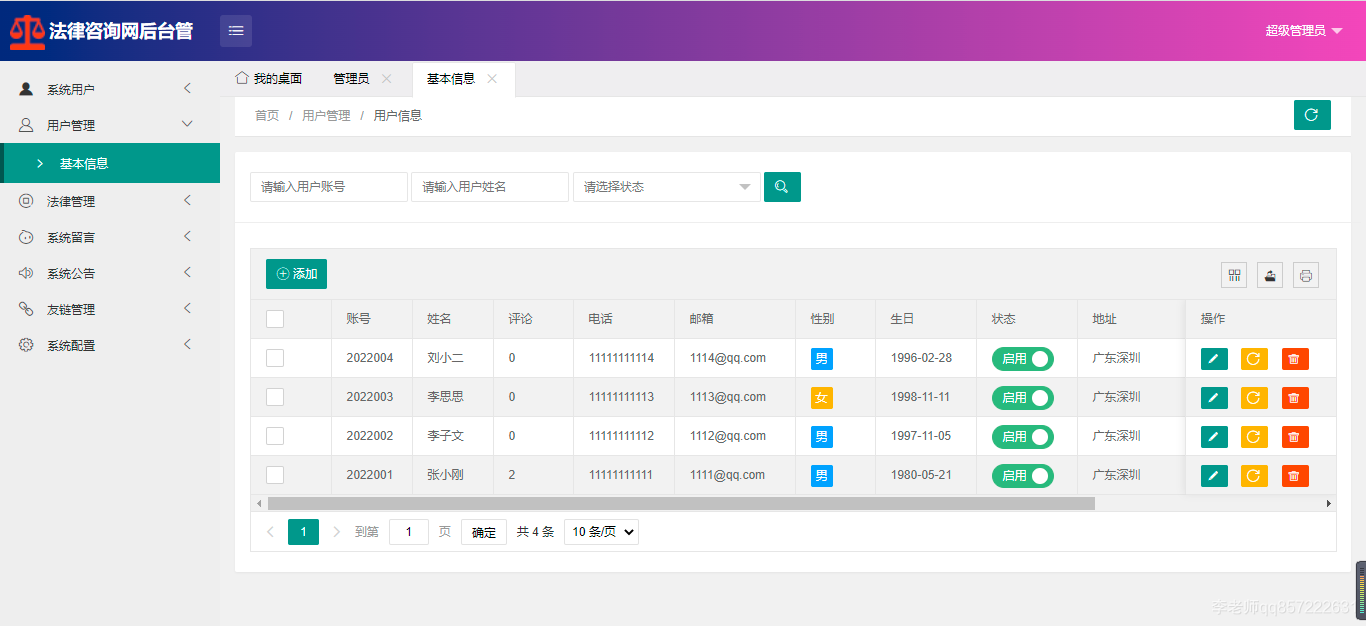Delete user 李思思 with trash icon
This screenshot has height=626, width=1366.
[x=1295, y=398]
